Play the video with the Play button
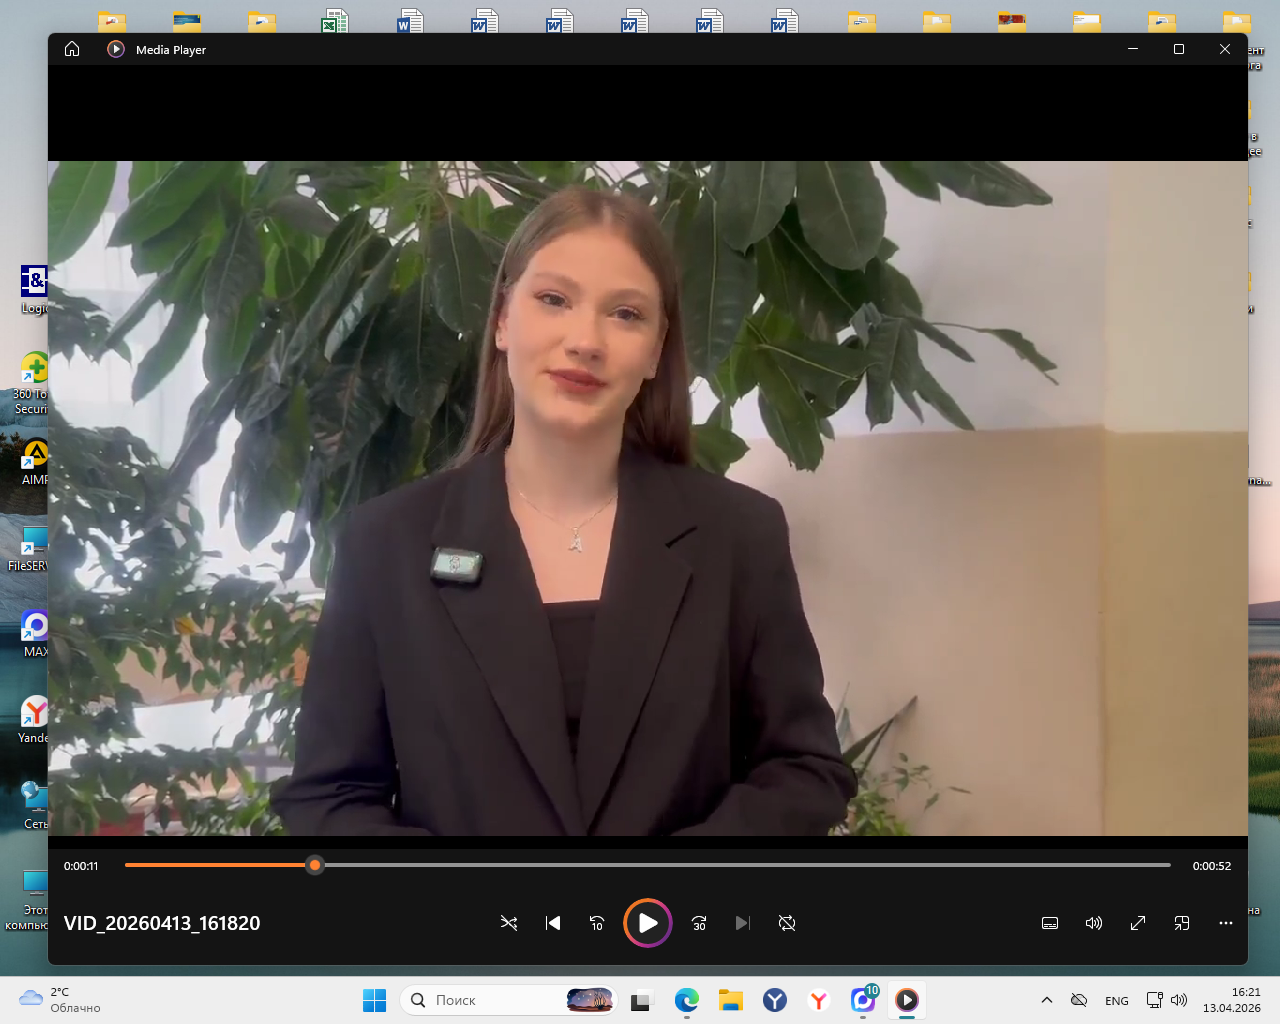1280x1024 pixels. (x=648, y=923)
